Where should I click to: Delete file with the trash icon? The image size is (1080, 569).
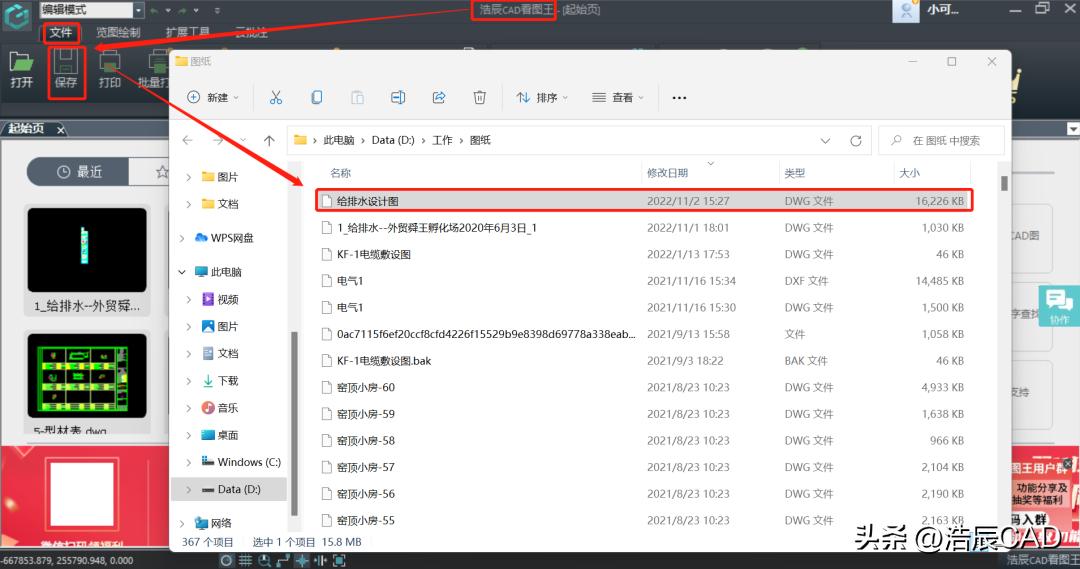click(x=479, y=97)
